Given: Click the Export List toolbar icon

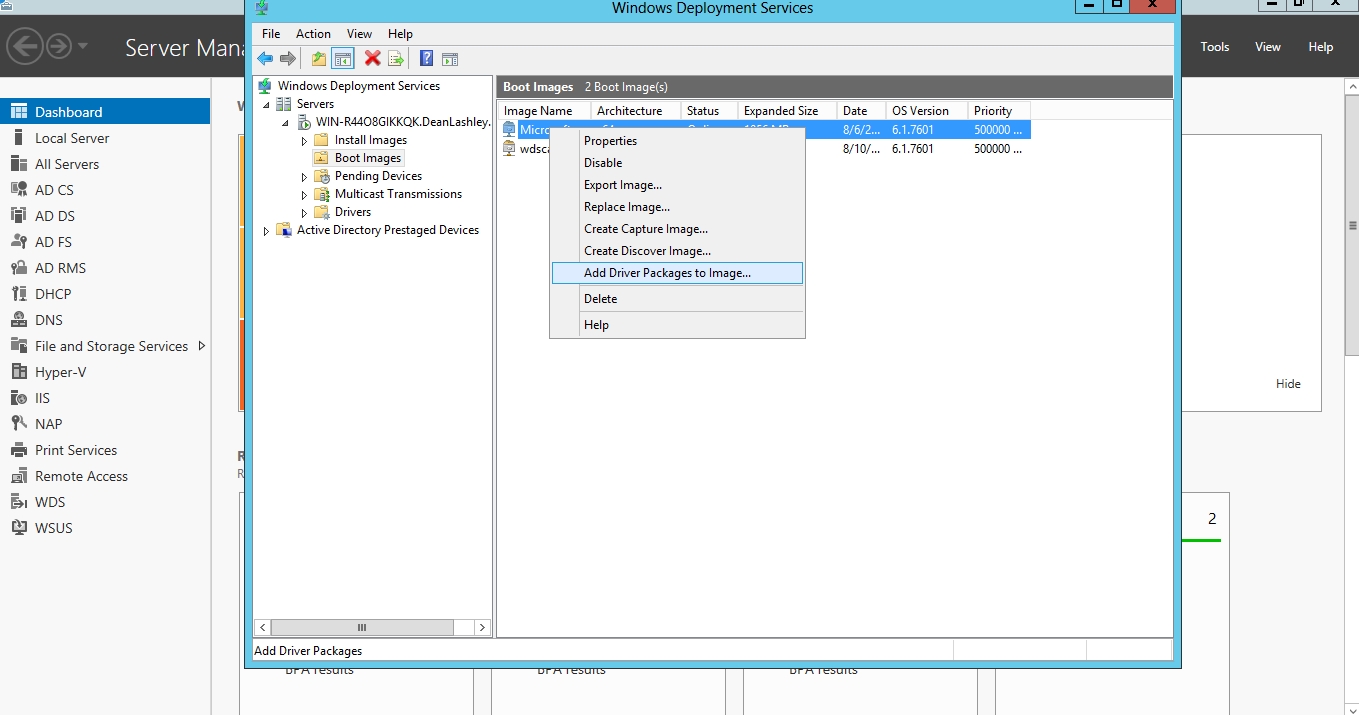Looking at the screenshot, I should (x=396, y=59).
